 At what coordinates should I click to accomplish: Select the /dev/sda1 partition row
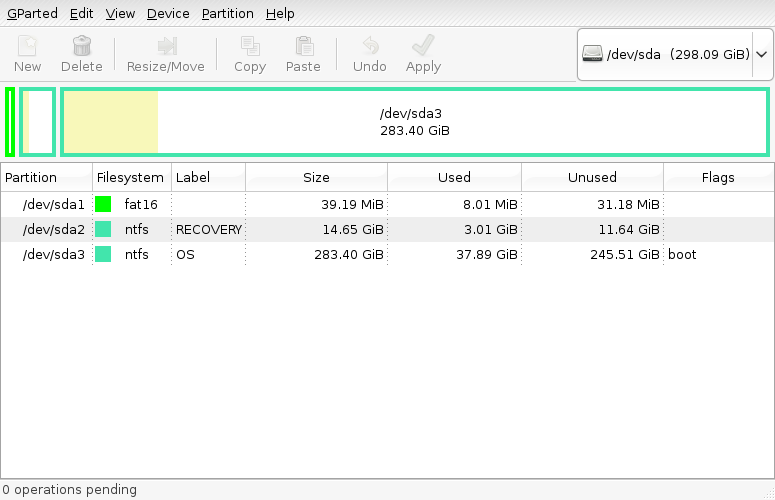[x=387, y=204]
